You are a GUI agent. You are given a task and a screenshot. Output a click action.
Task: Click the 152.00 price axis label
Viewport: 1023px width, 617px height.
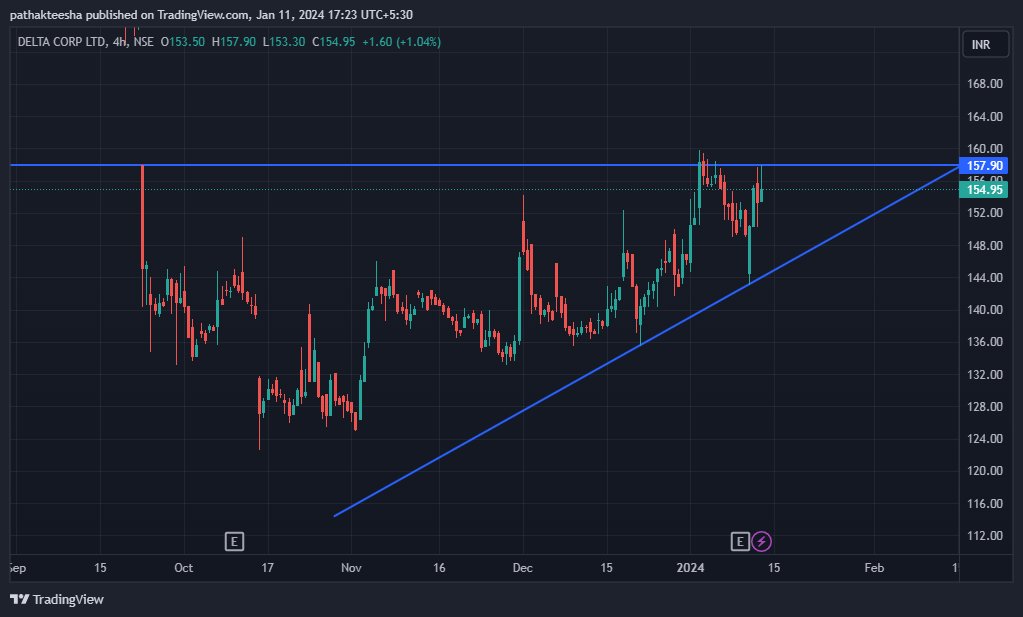tap(985, 213)
